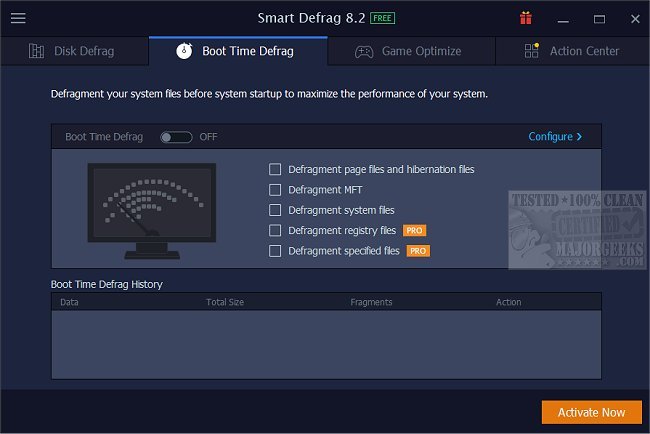Click the Game Optimize gamepad icon
The image size is (650, 434).
(x=365, y=51)
